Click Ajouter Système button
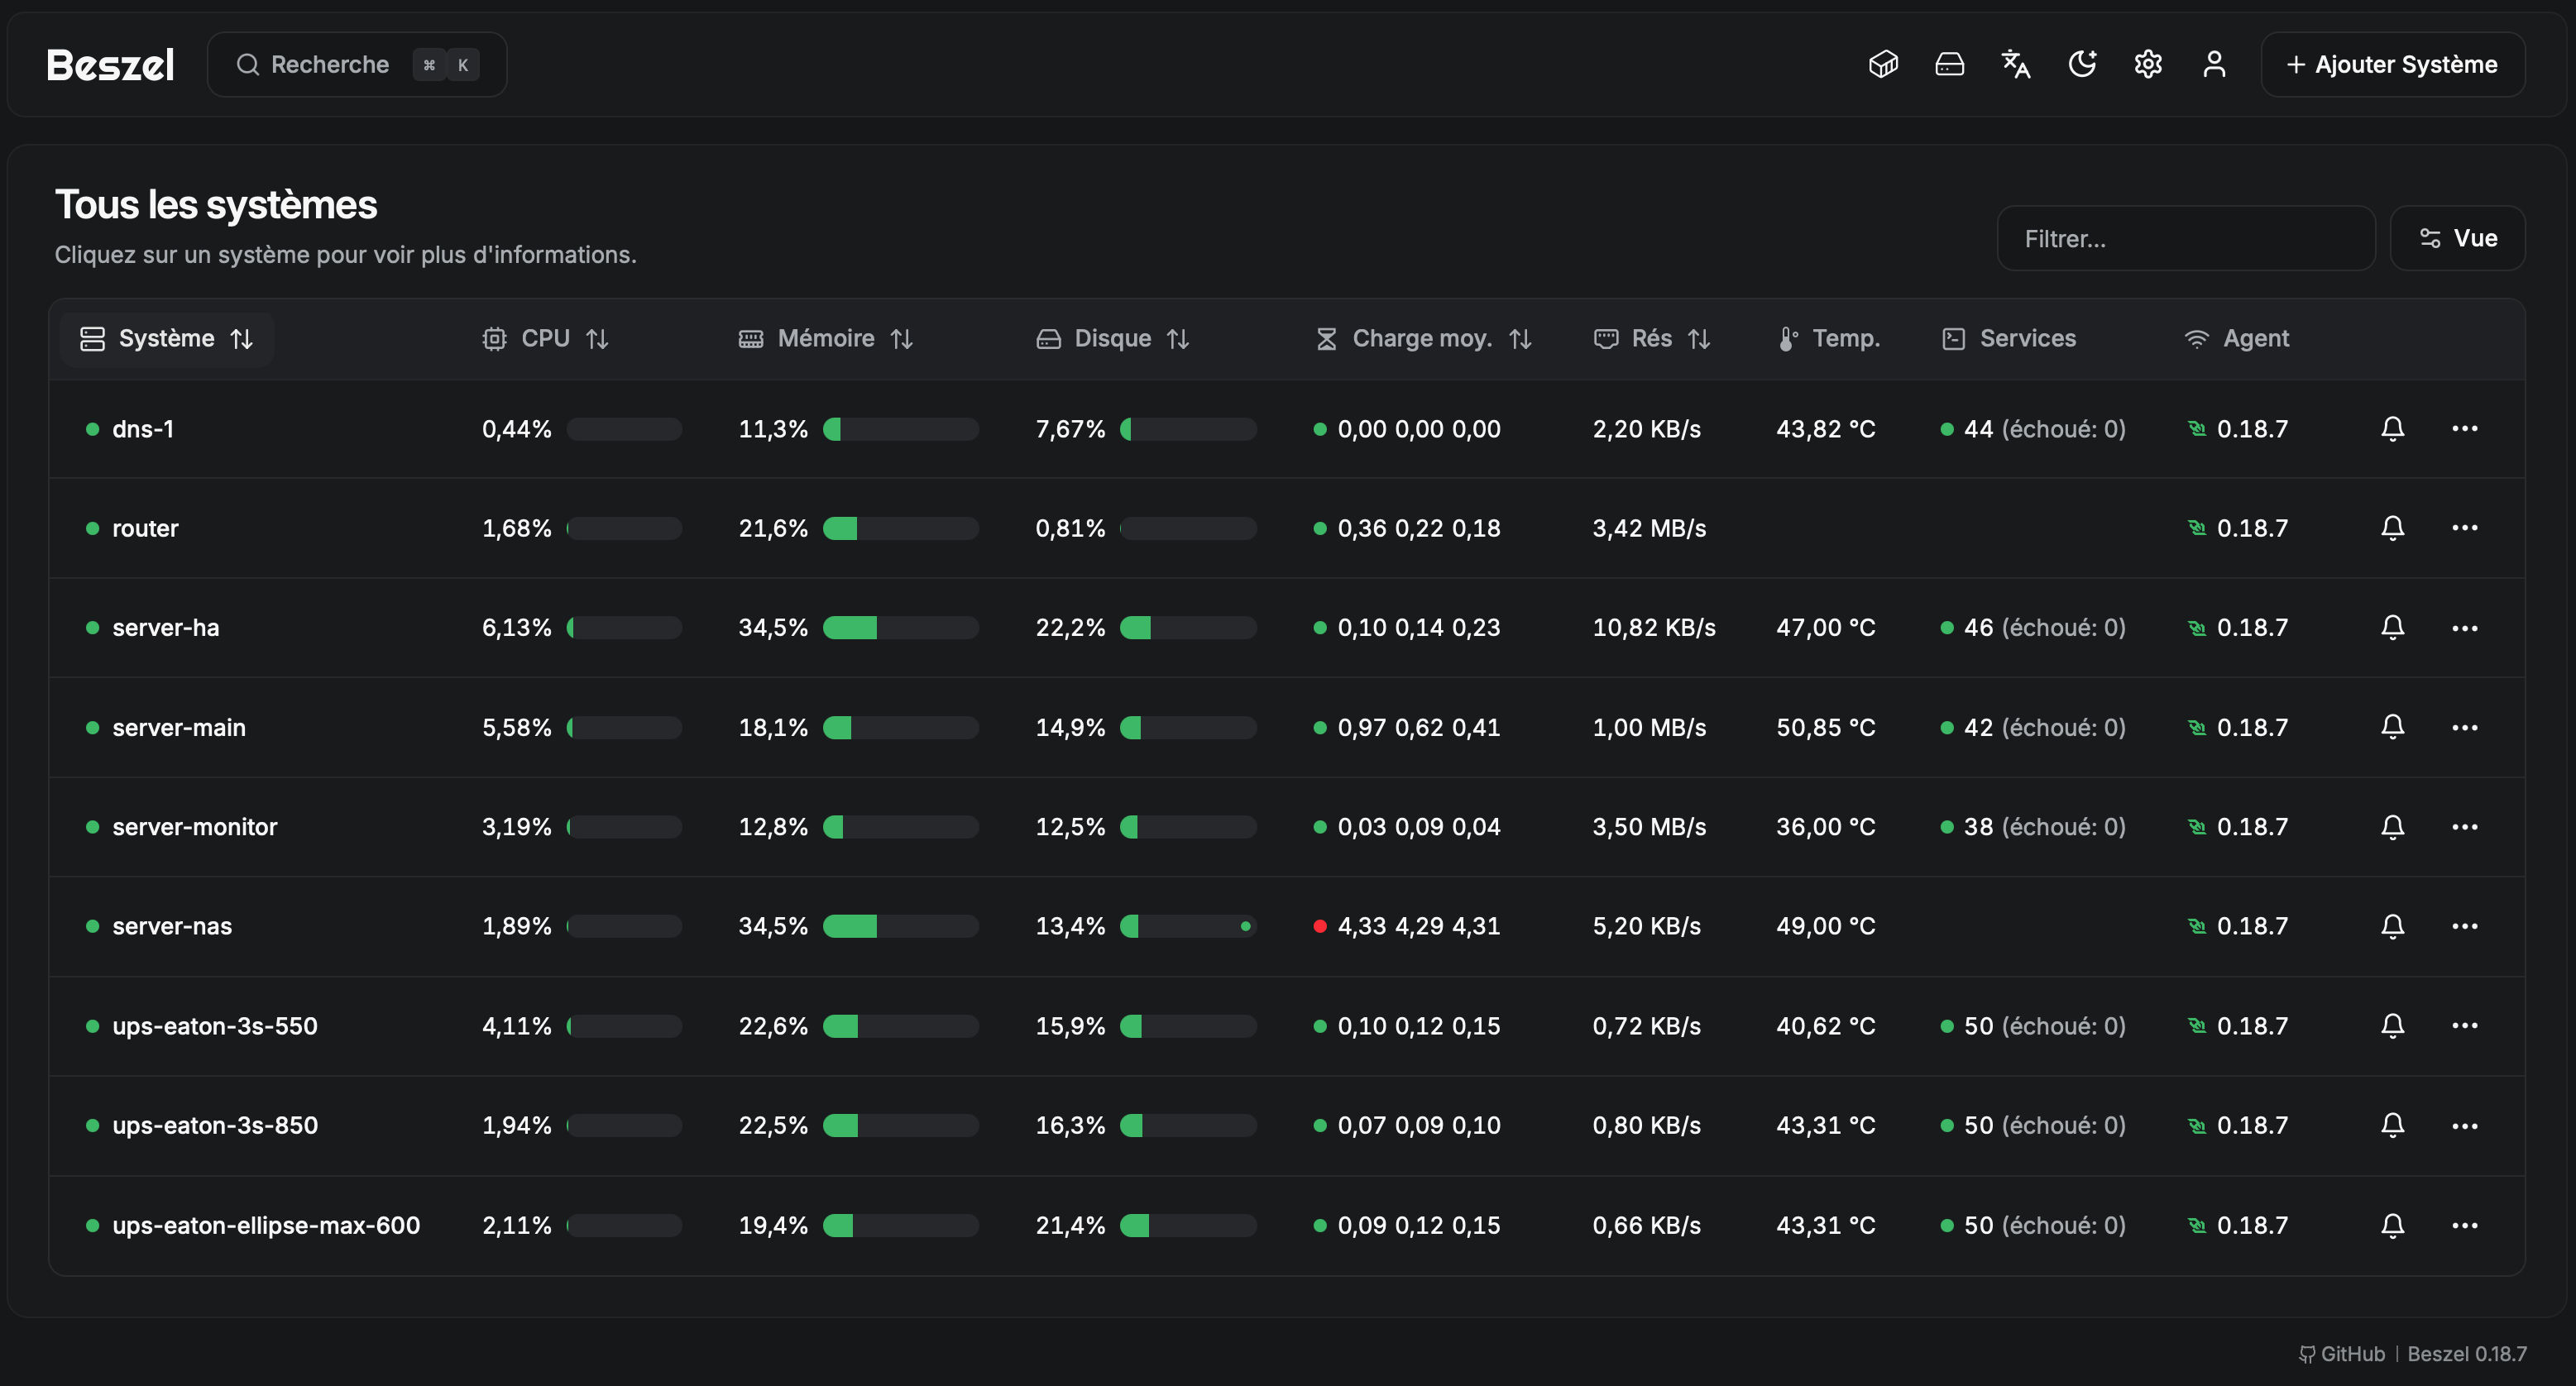 coord(2392,64)
